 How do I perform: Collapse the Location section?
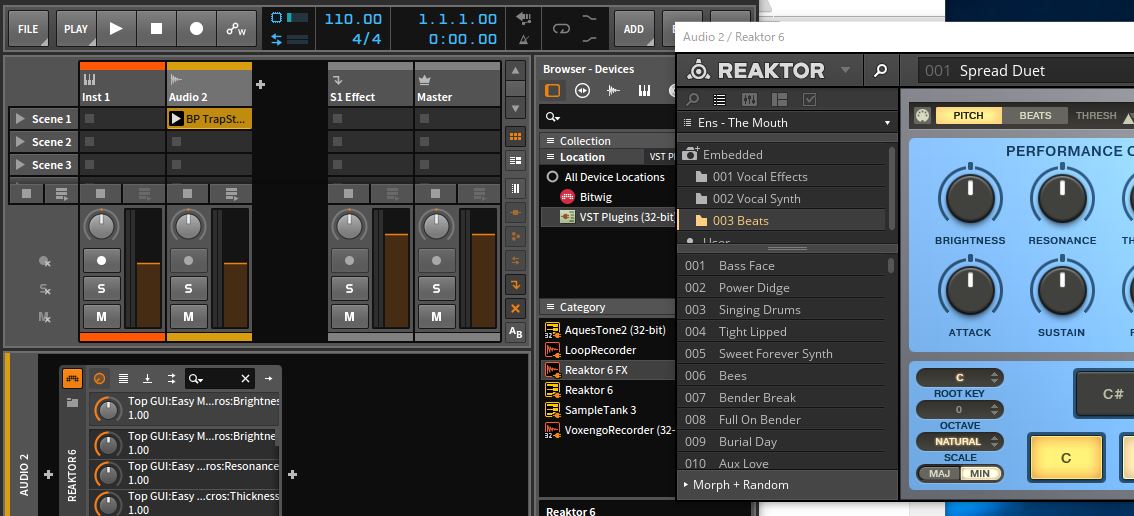(x=550, y=157)
